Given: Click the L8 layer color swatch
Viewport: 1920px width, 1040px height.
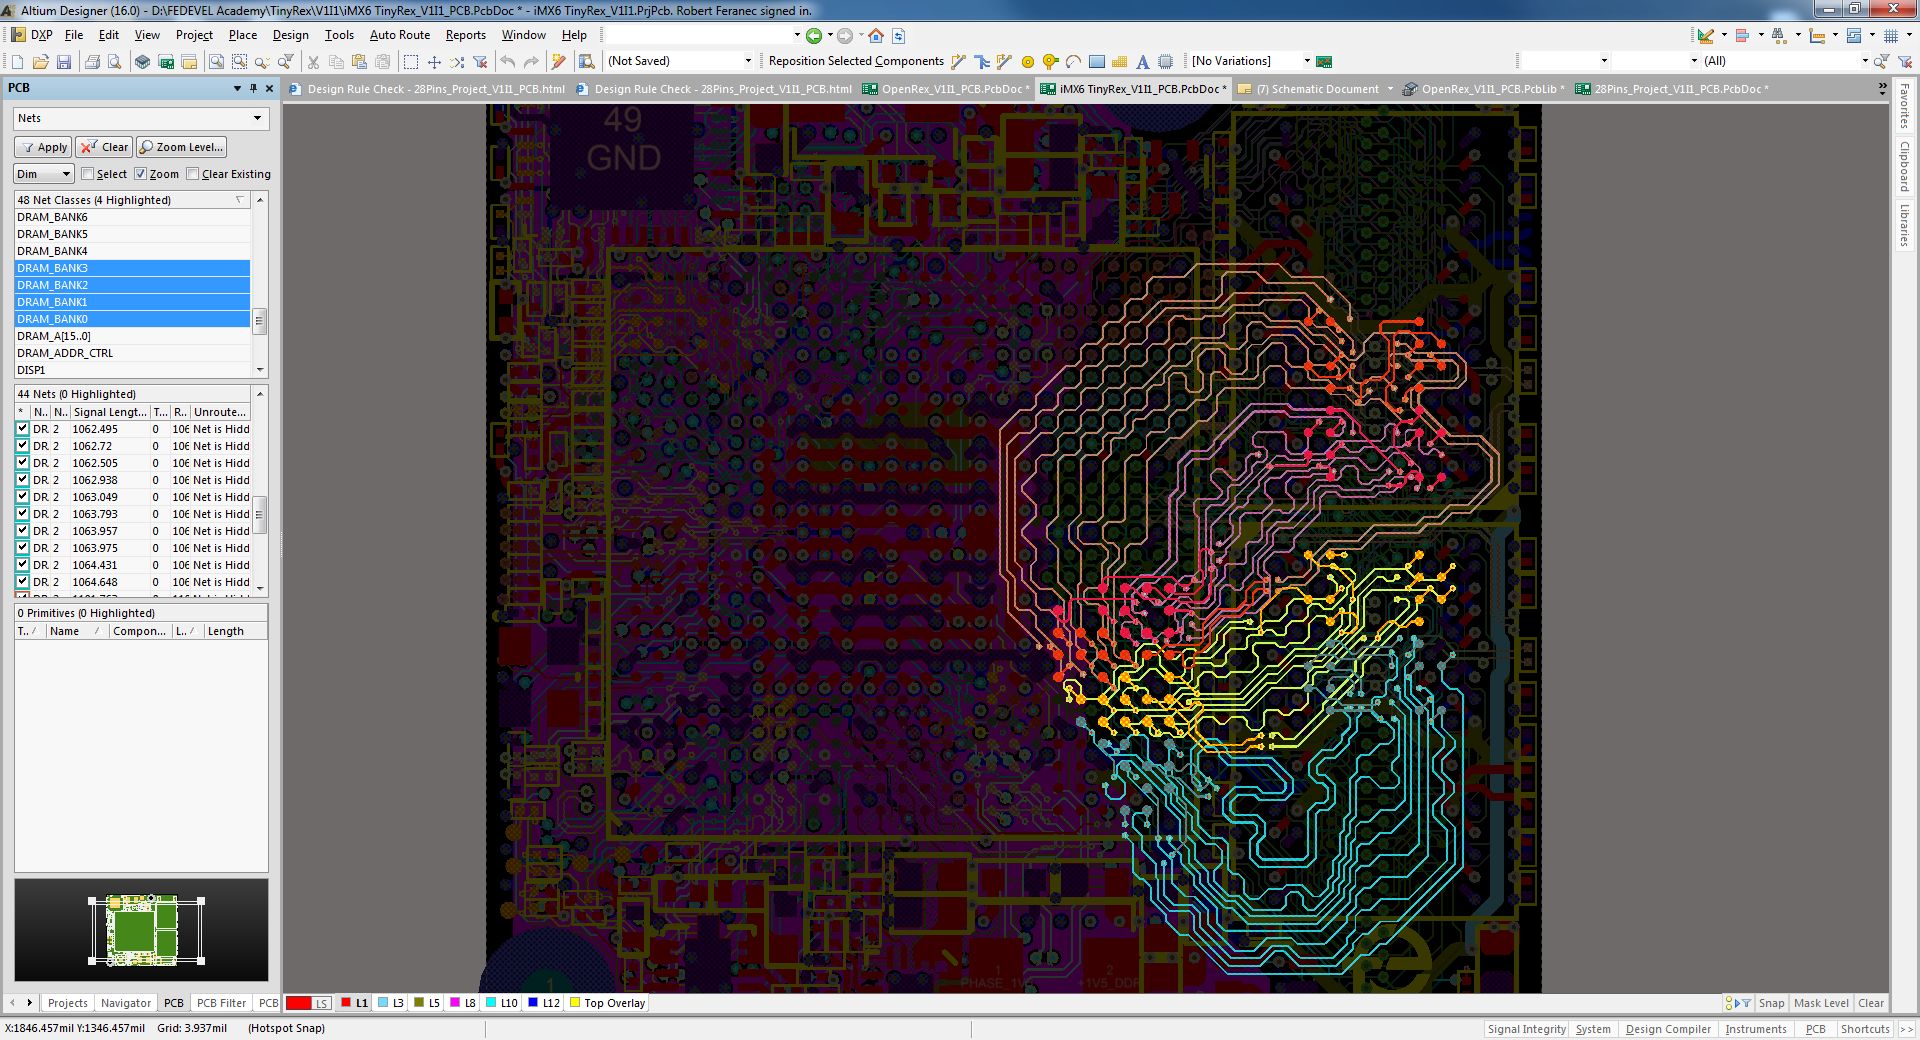Looking at the screenshot, I should click(455, 1003).
